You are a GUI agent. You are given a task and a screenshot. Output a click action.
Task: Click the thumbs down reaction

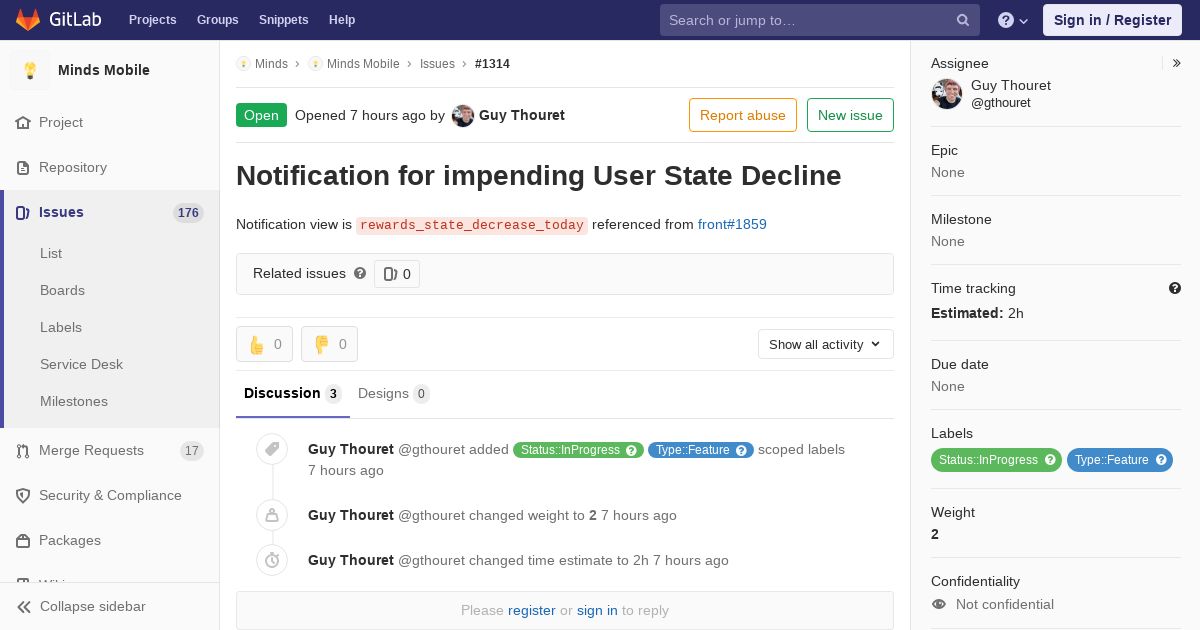(x=329, y=344)
